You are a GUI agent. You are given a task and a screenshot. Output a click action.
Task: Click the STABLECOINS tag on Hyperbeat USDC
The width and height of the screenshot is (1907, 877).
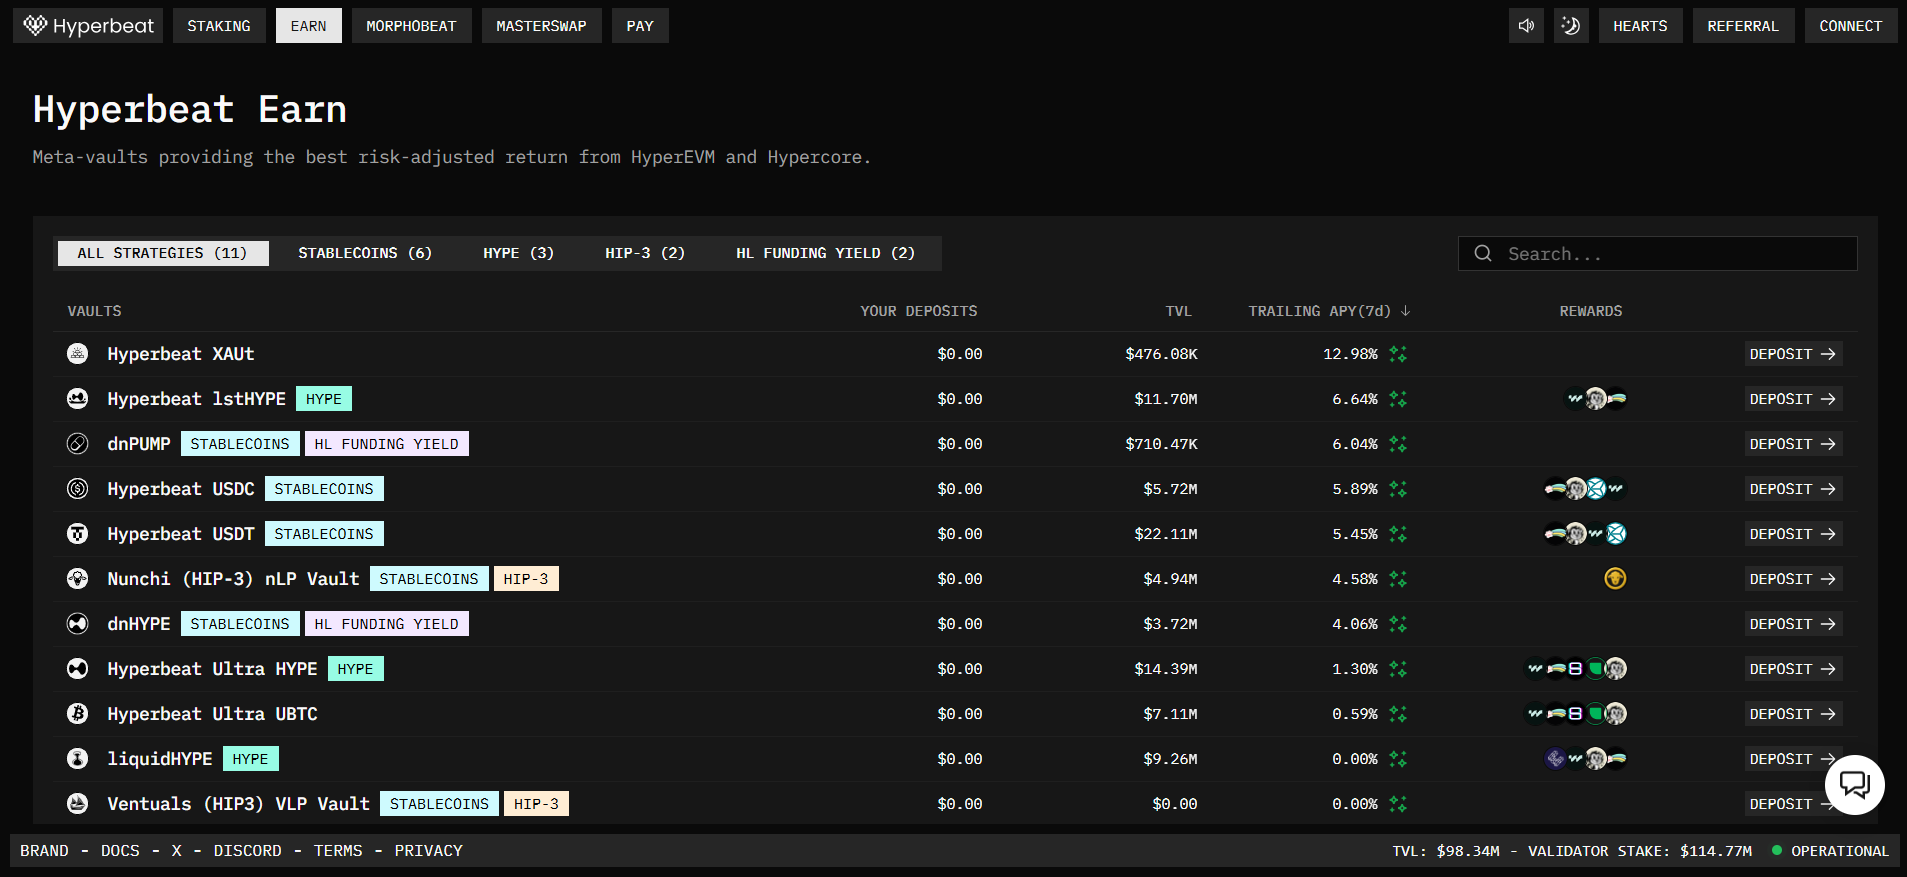pyautogui.click(x=324, y=489)
